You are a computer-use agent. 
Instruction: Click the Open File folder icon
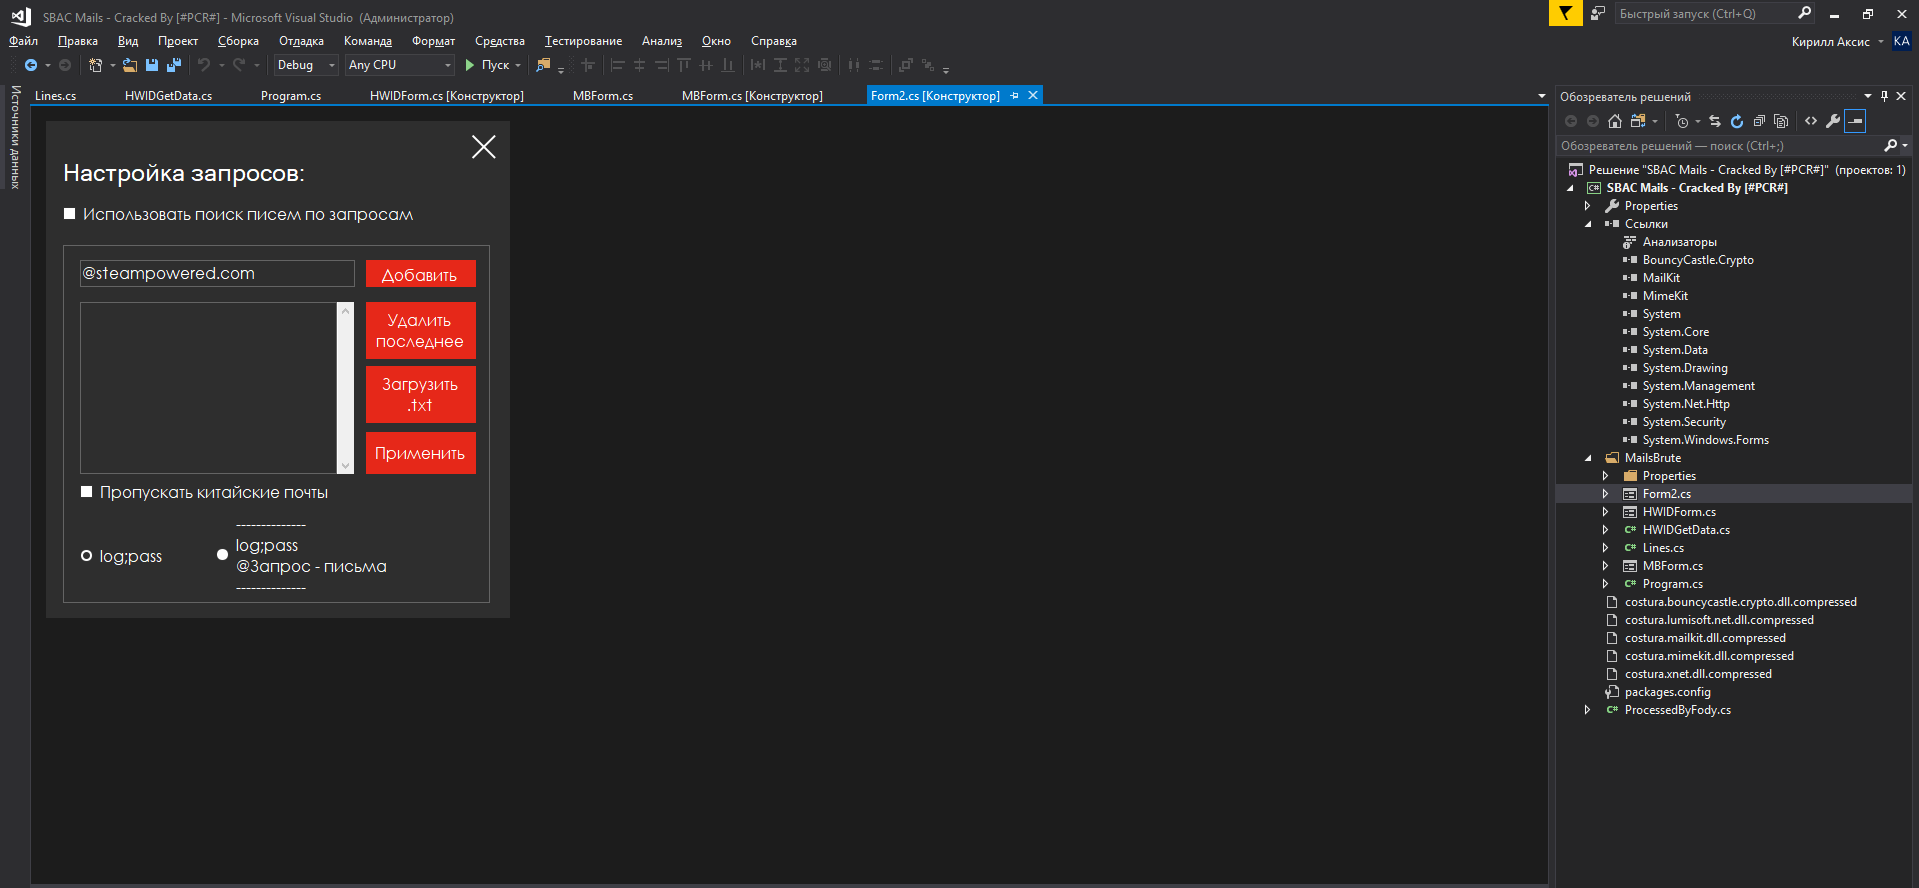130,65
